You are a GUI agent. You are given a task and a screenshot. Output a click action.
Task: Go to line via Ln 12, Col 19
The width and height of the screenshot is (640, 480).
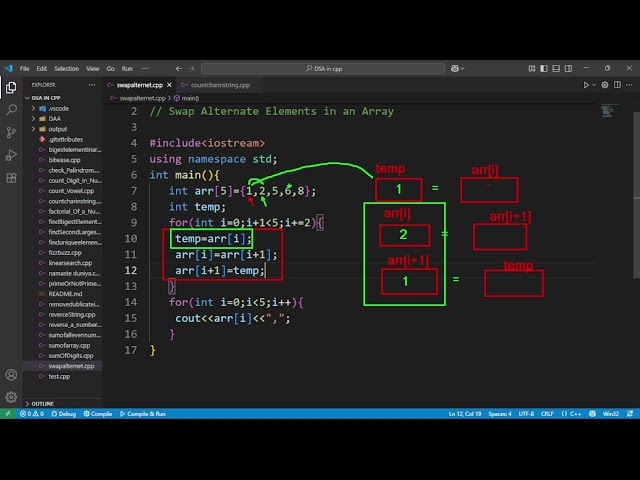point(465,413)
